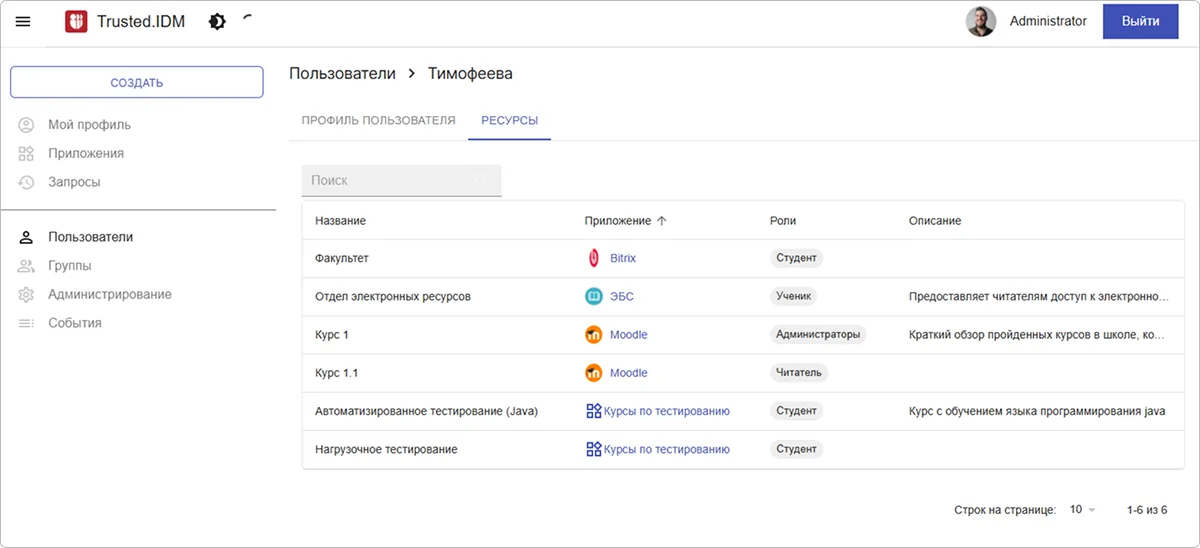Click Пользователи in the breadcrumb
The width and height of the screenshot is (1200, 548).
(342, 74)
